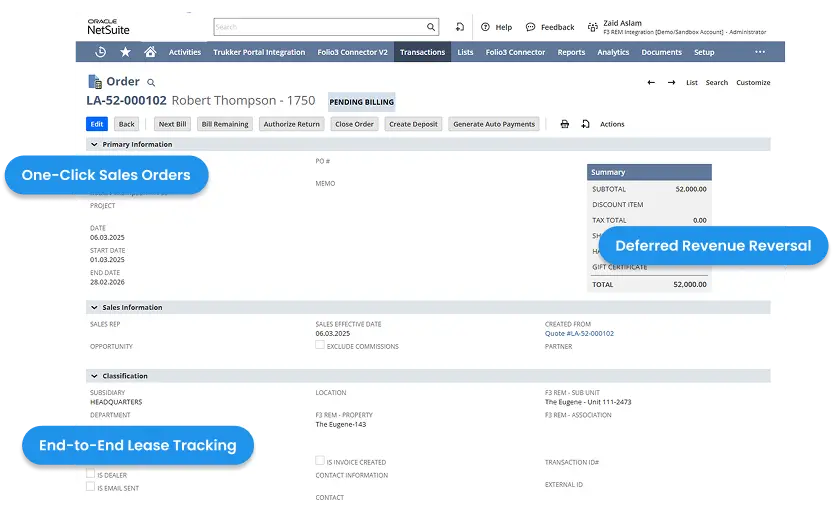
Task: Go to next record with right arrow
Action: tap(672, 82)
